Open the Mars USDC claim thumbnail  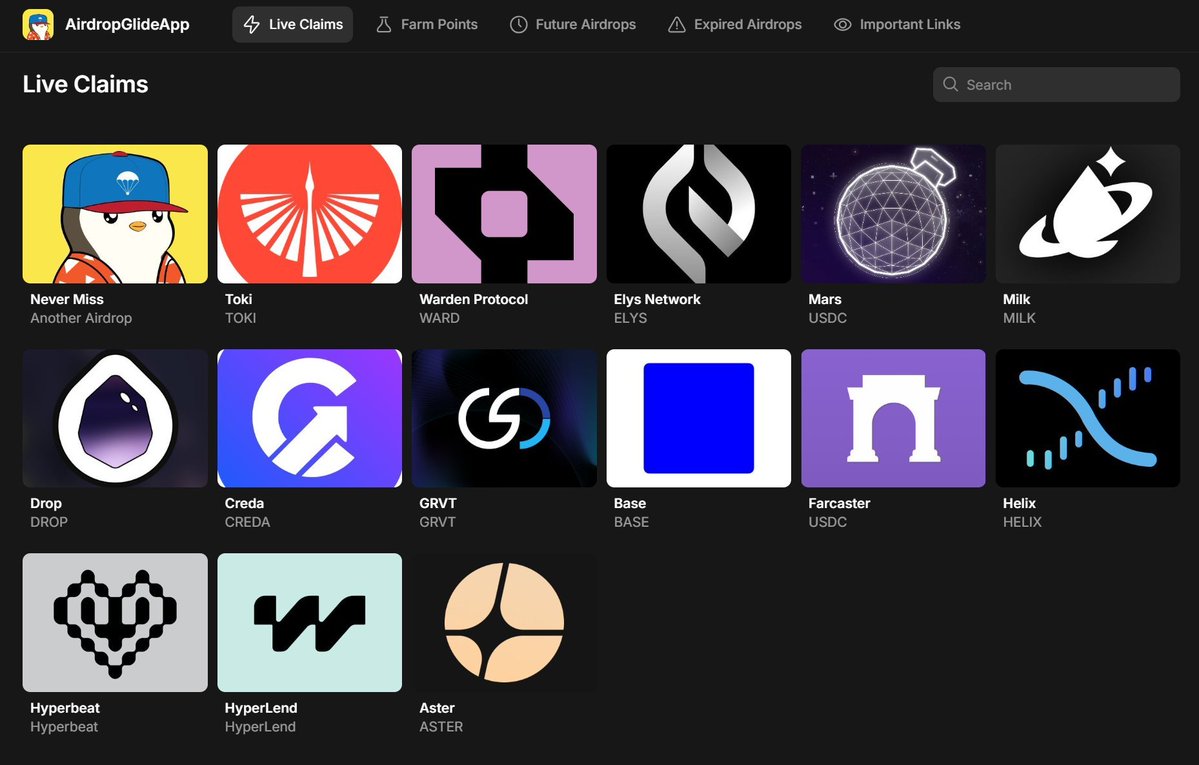click(893, 214)
